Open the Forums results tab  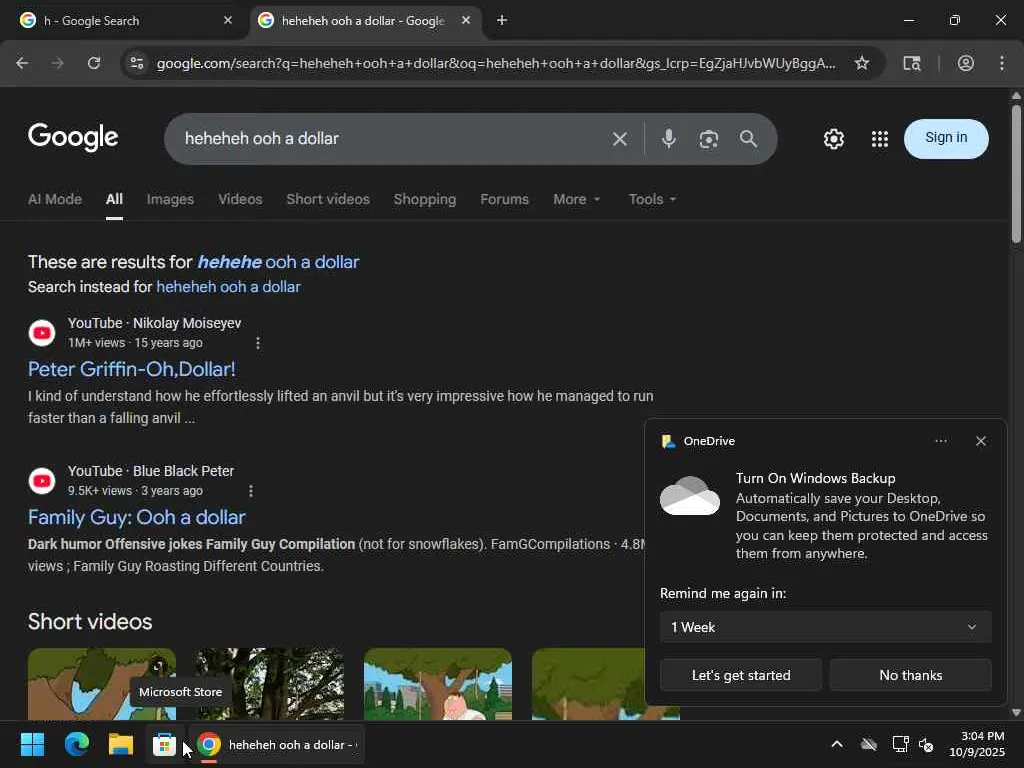504,199
